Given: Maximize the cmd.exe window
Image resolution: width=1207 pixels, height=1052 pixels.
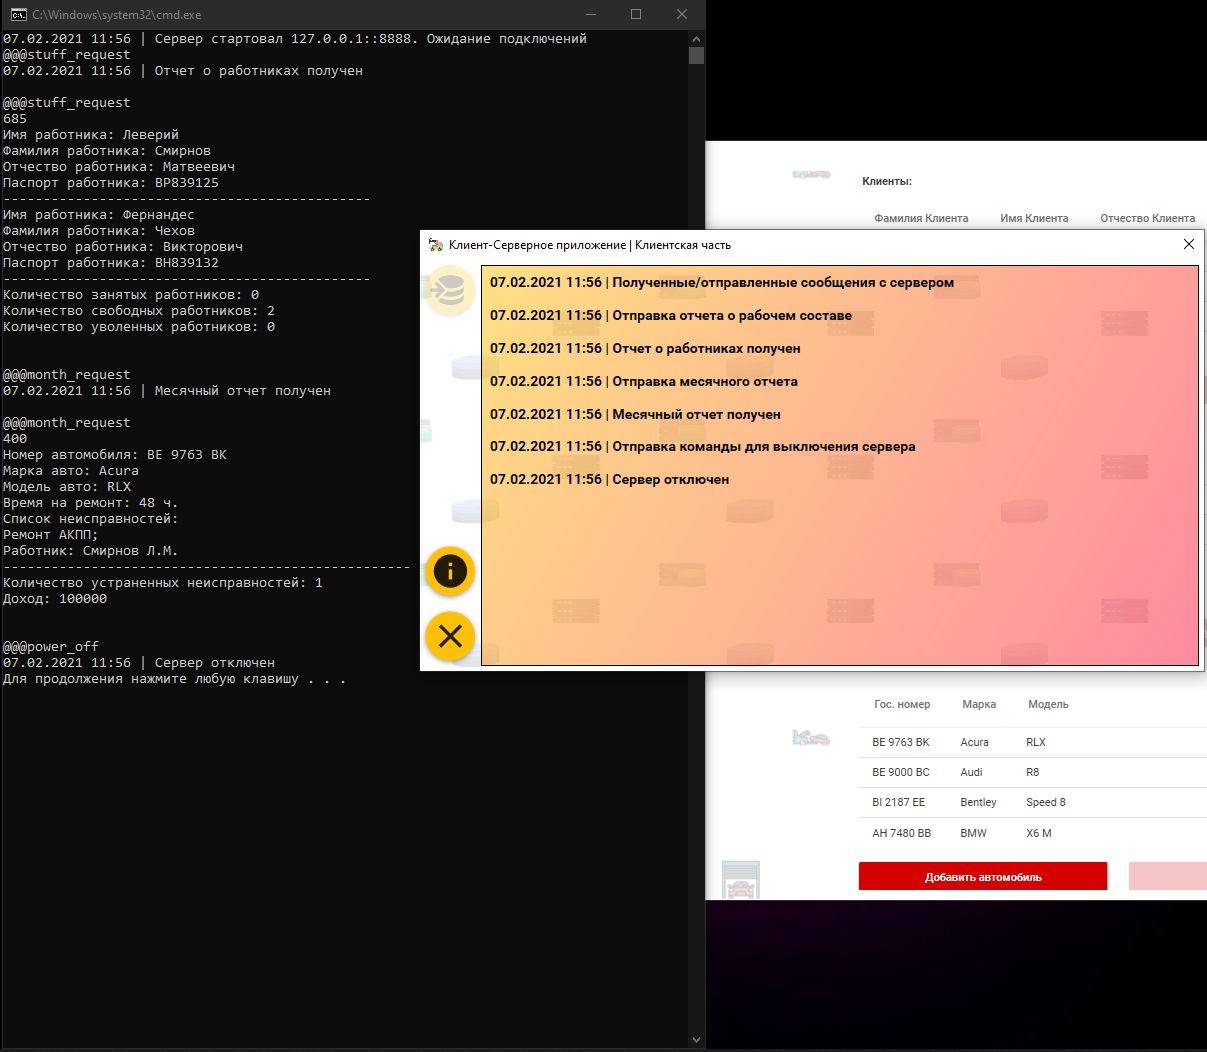Looking at the screenshot, I should [636, 14].
